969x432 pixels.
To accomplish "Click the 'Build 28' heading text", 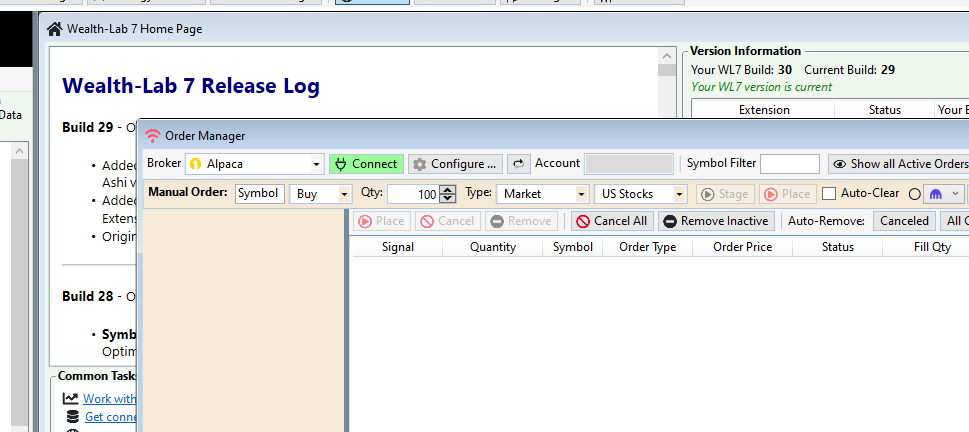I will pyautogui.click(x=88, y=297).
